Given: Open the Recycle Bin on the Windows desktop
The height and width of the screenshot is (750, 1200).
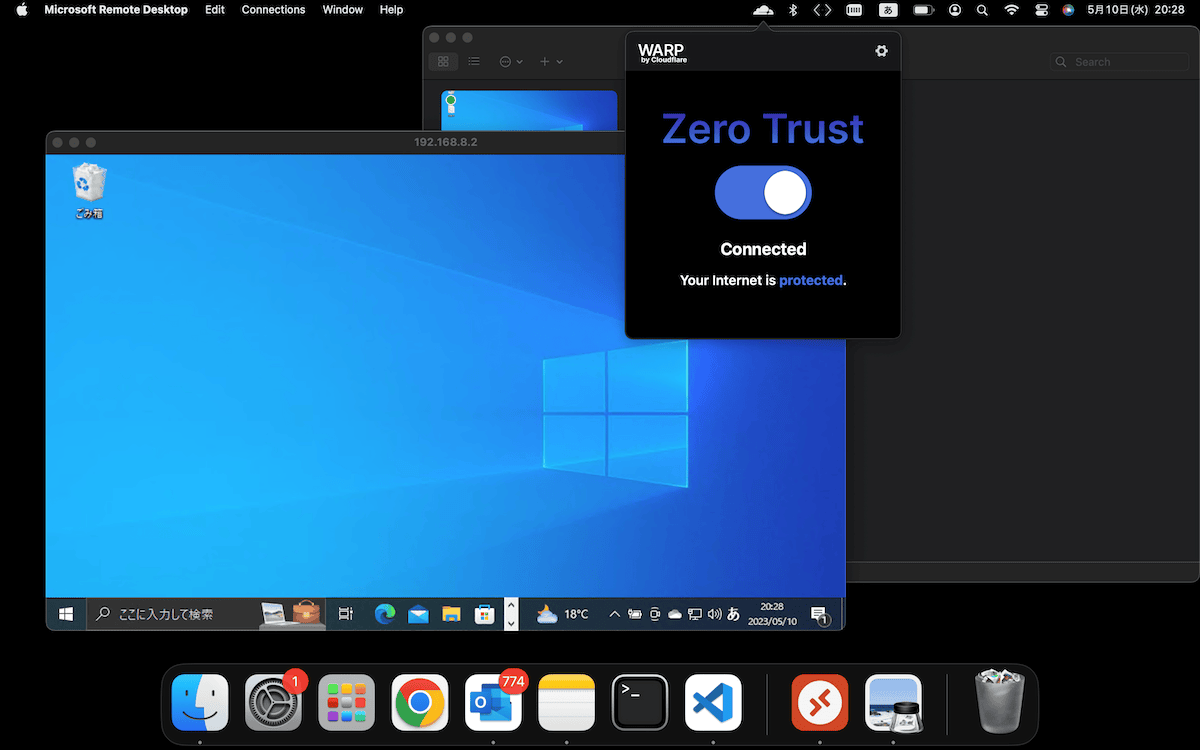Looking at the screenshot, I should coord(89,191).
